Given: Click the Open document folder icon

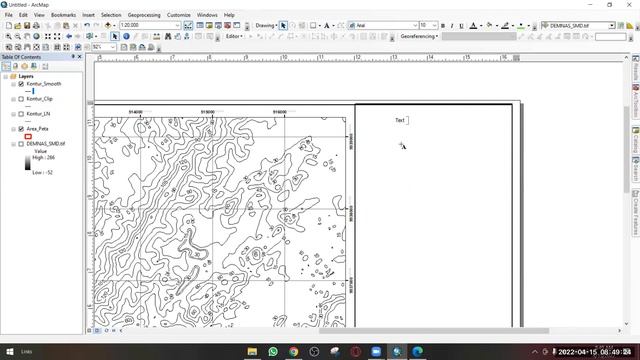Looking at the screenshot, I should coord(18,26).
